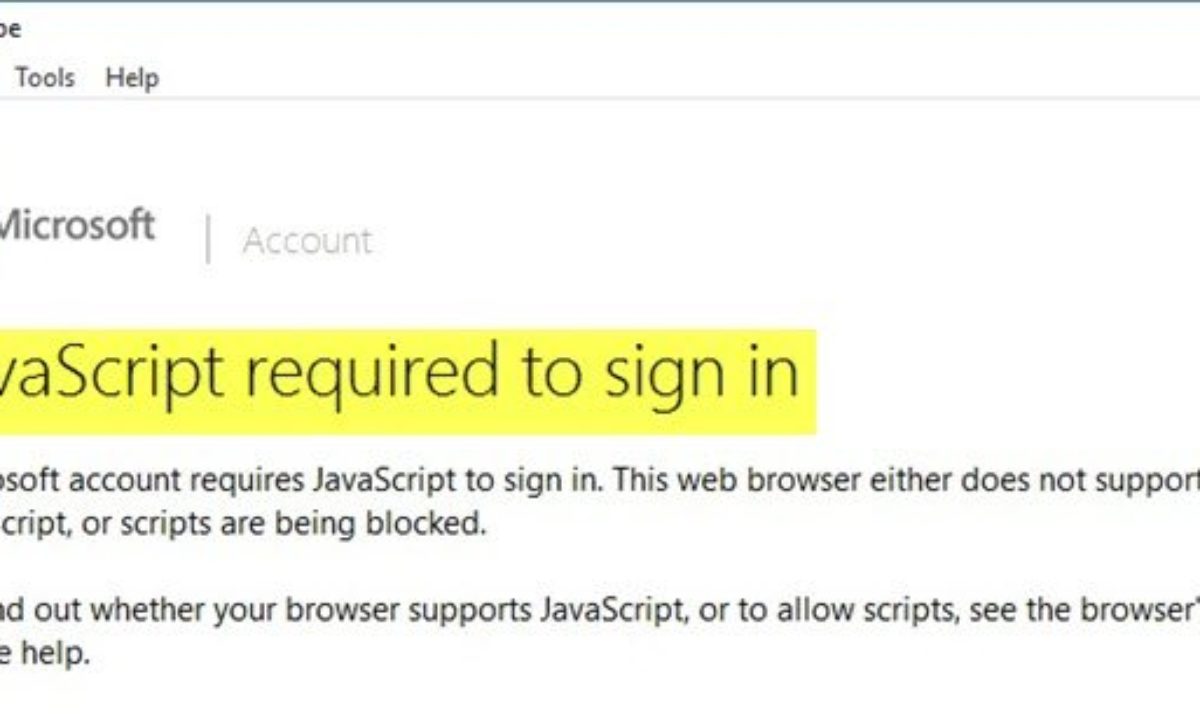Click the highlighted JavaScript required heading
This screenshot has height=720, width=1200.
(x=400, y=374)
